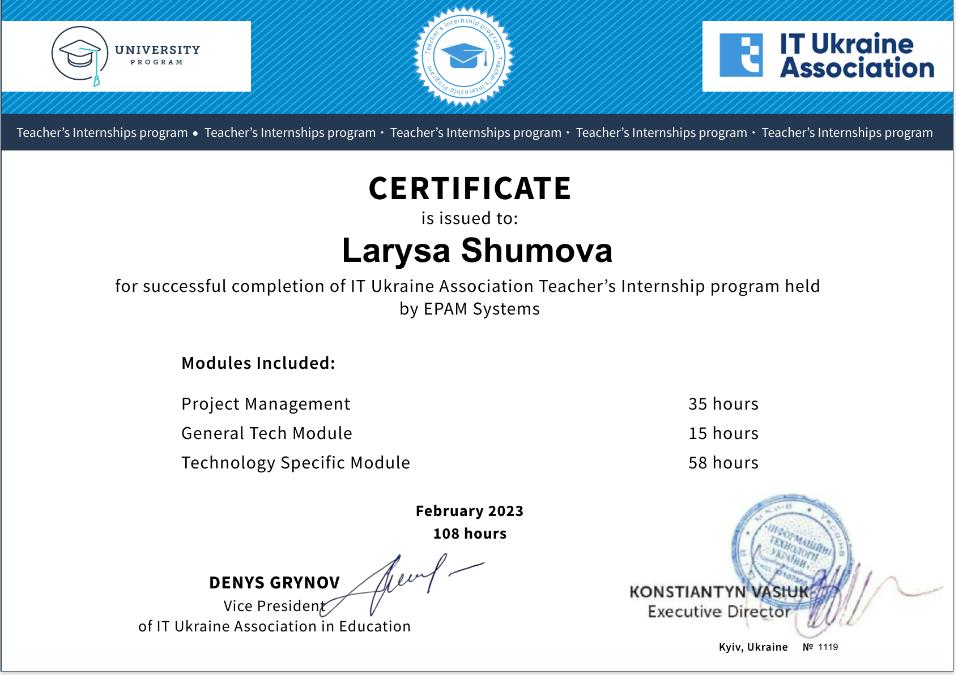Click the 58 hours value
Image resolution: width=956 pixels, height=675 pixels.
(x=723, y=462)
